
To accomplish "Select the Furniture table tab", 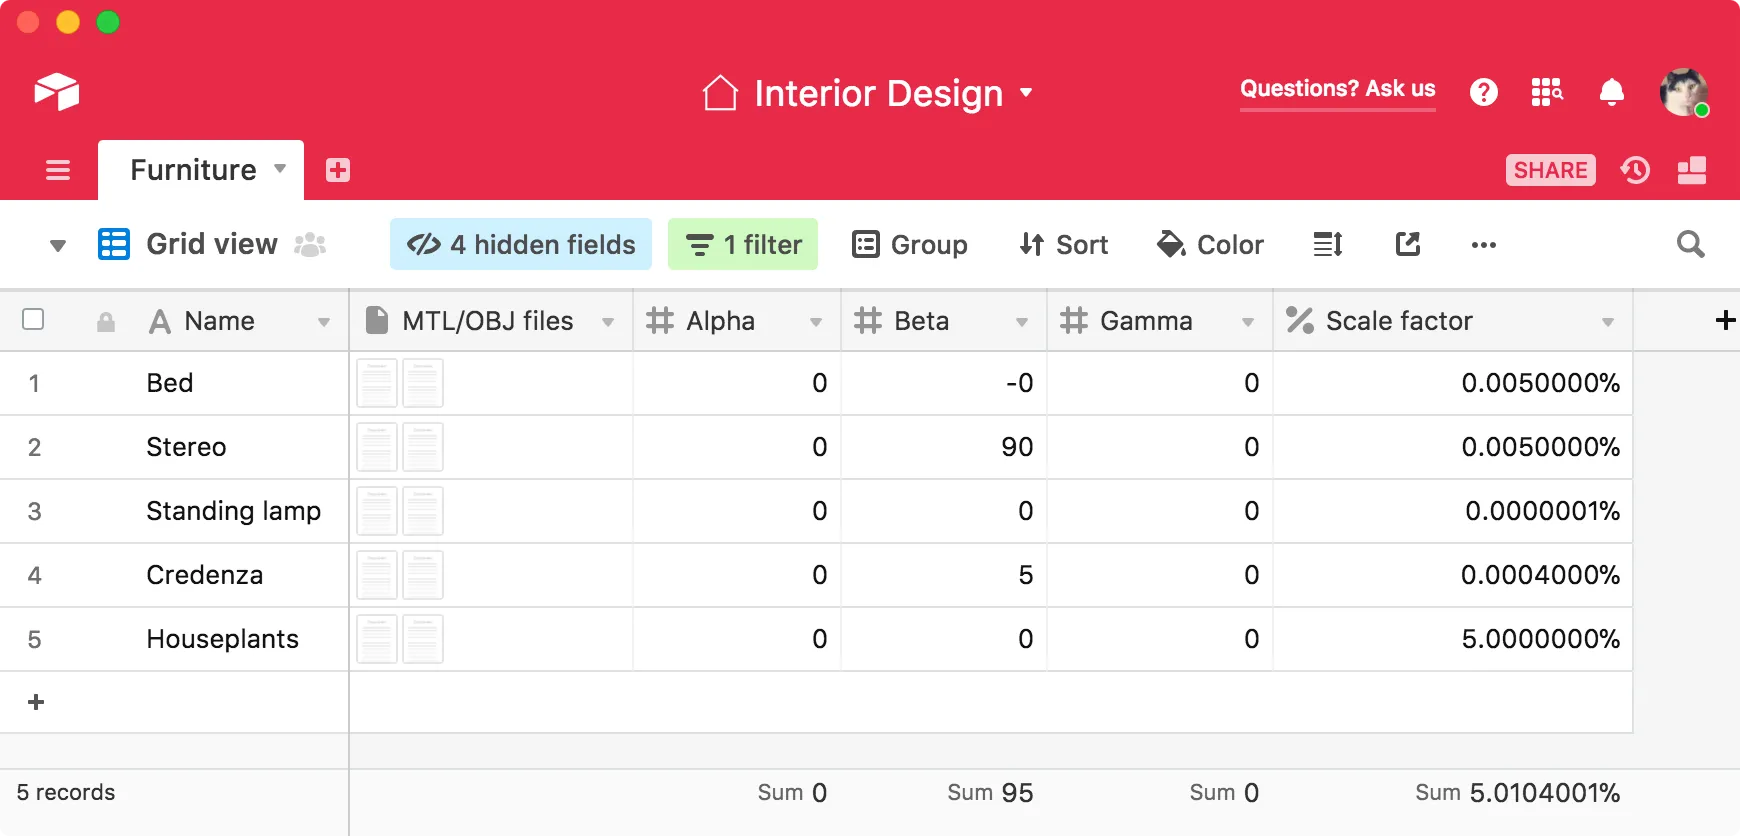I will tap(194, 170).
